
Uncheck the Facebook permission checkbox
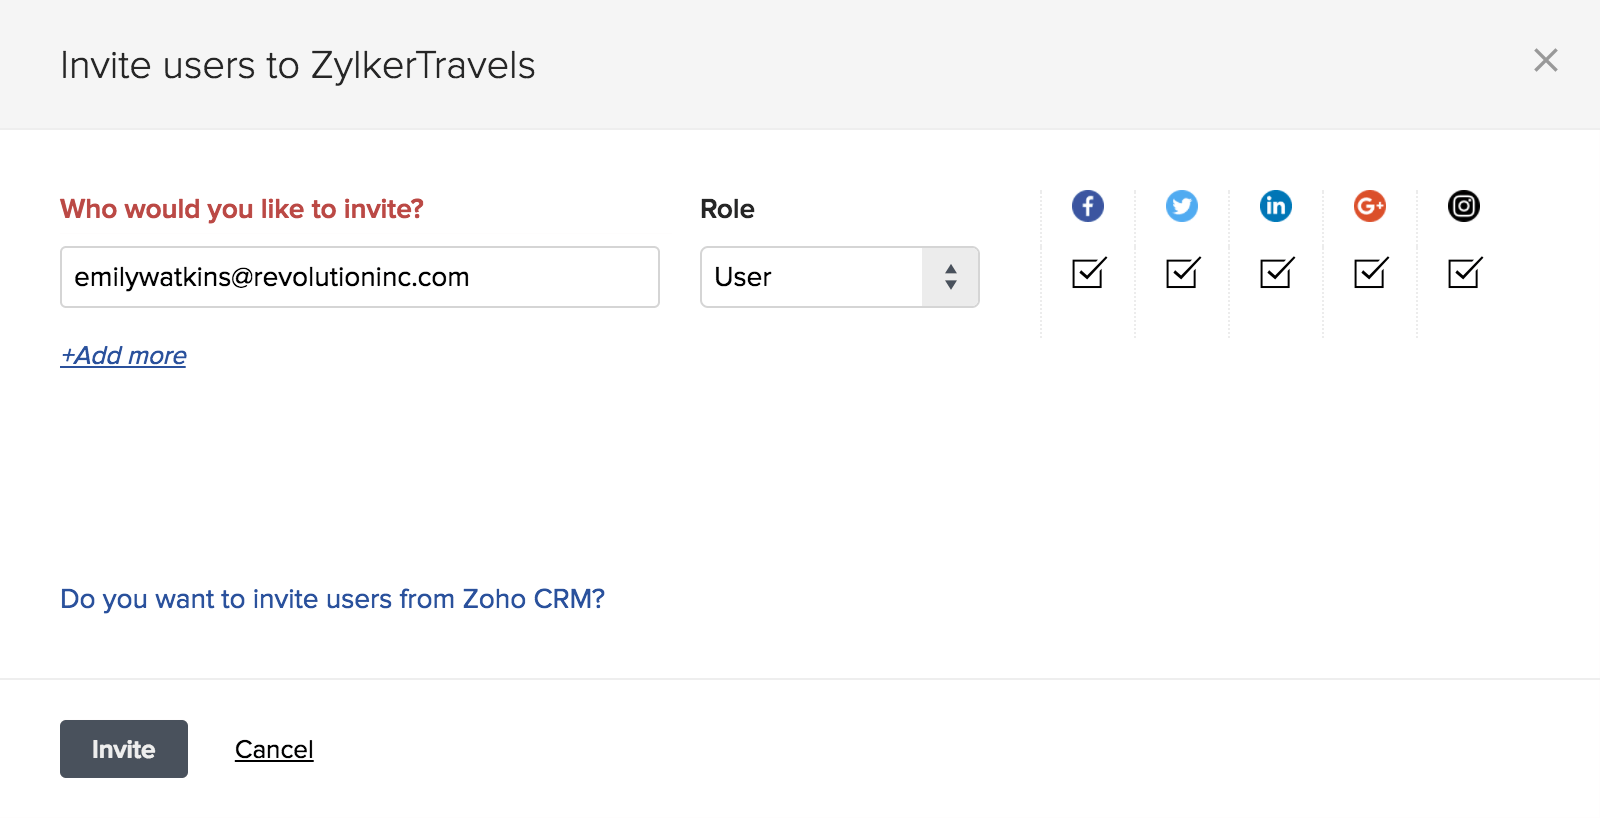coord(1088,273)
